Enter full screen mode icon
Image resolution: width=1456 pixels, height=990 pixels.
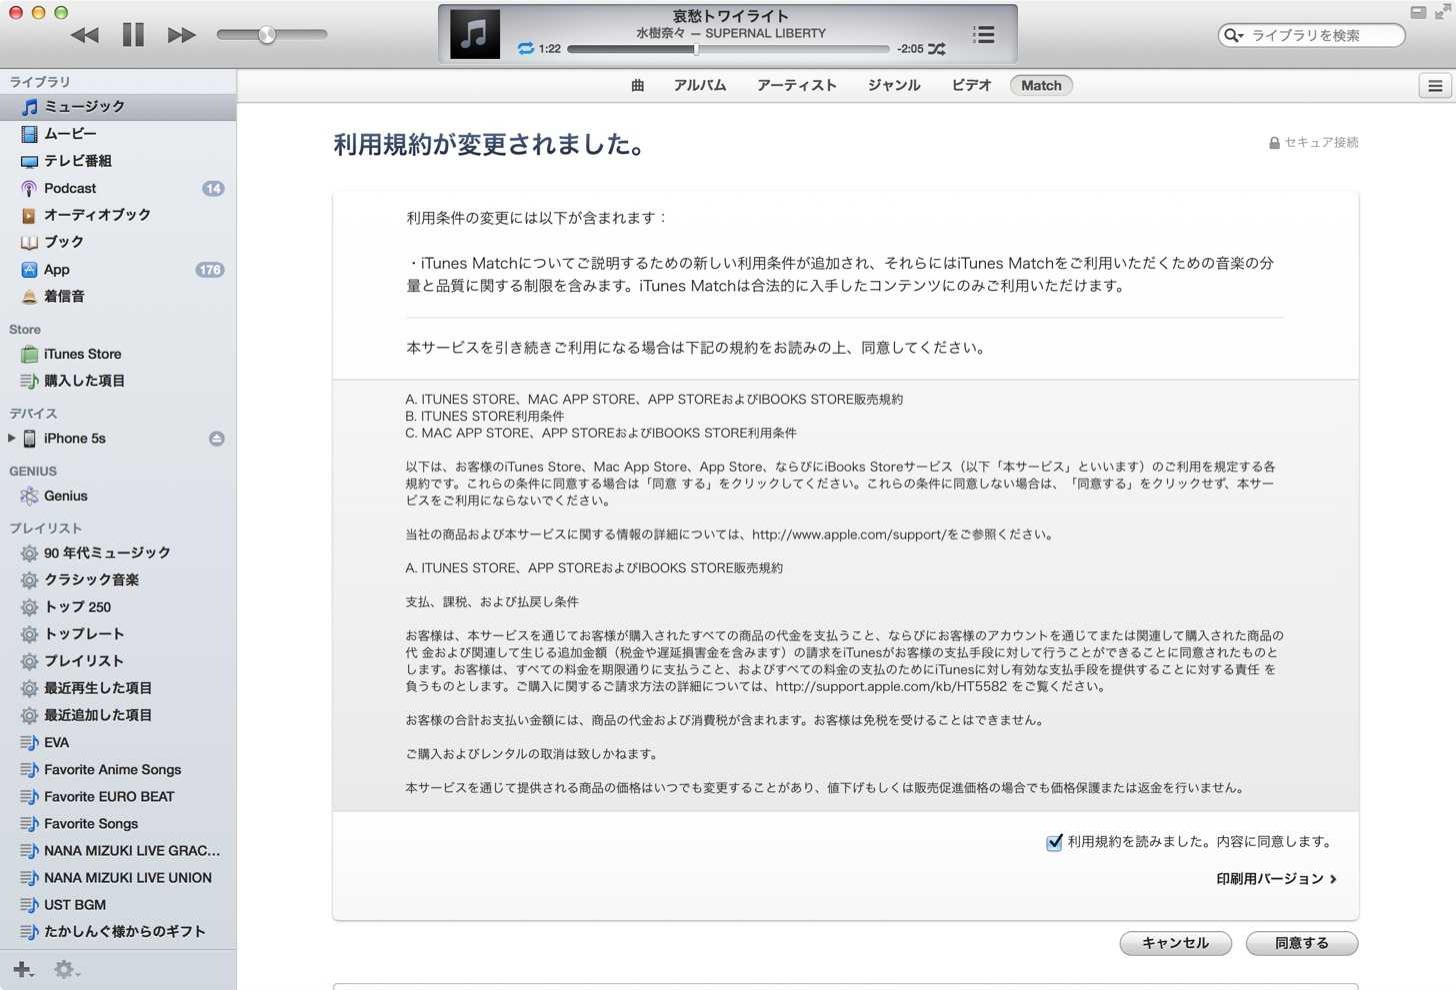pos(1442,12)
